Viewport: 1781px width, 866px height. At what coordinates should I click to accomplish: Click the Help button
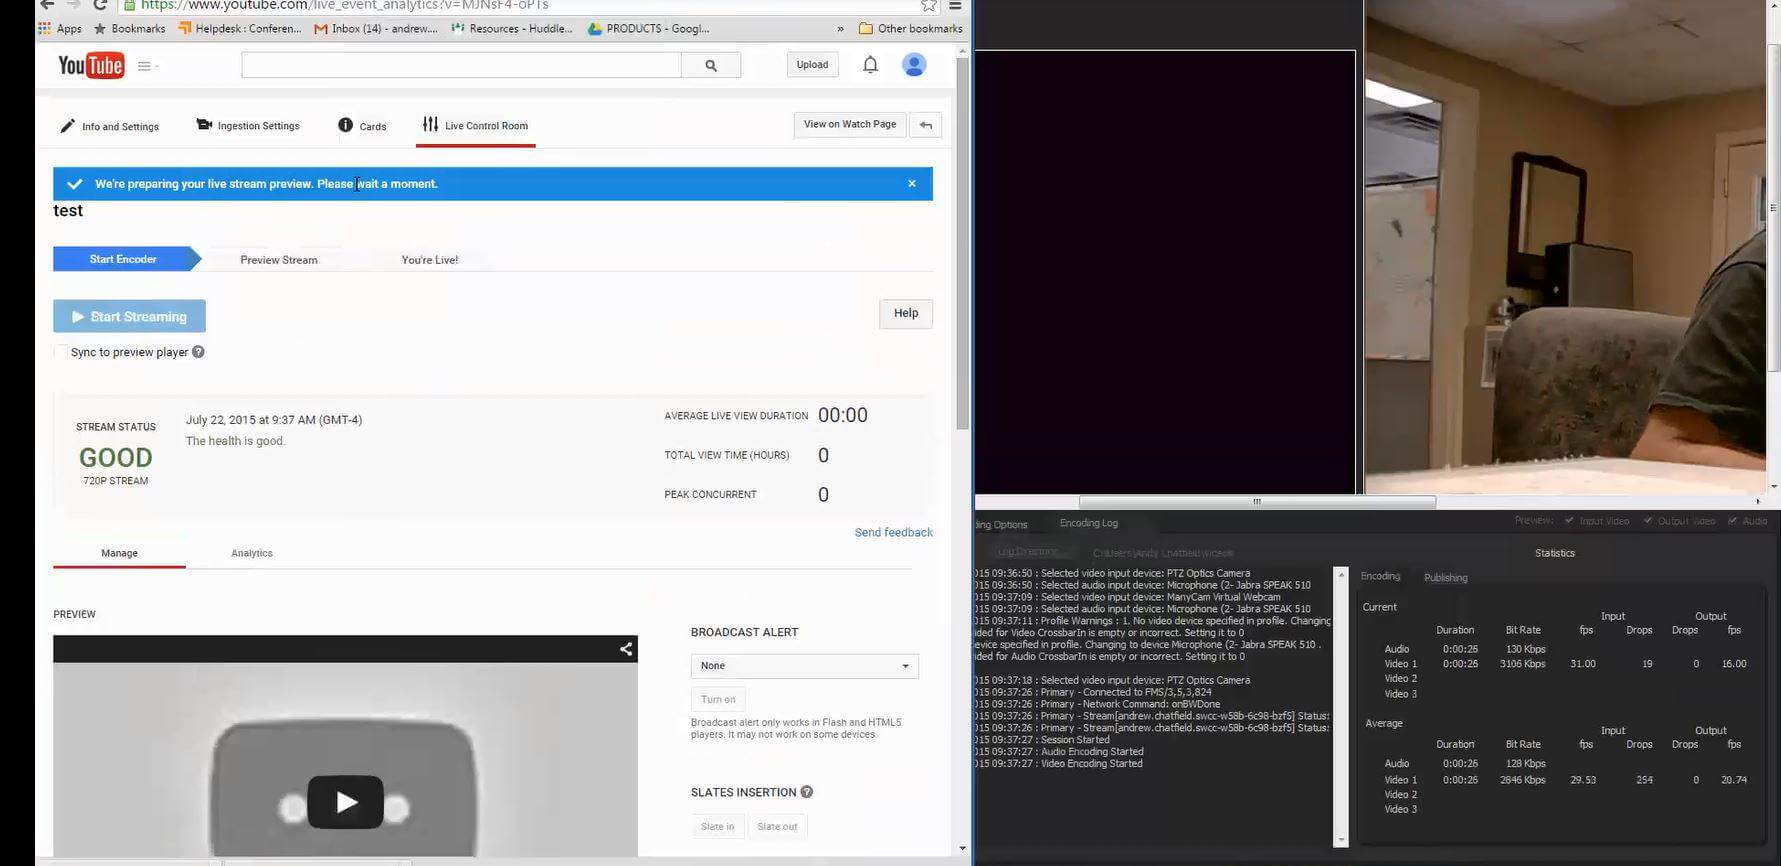tap(906, 313)
